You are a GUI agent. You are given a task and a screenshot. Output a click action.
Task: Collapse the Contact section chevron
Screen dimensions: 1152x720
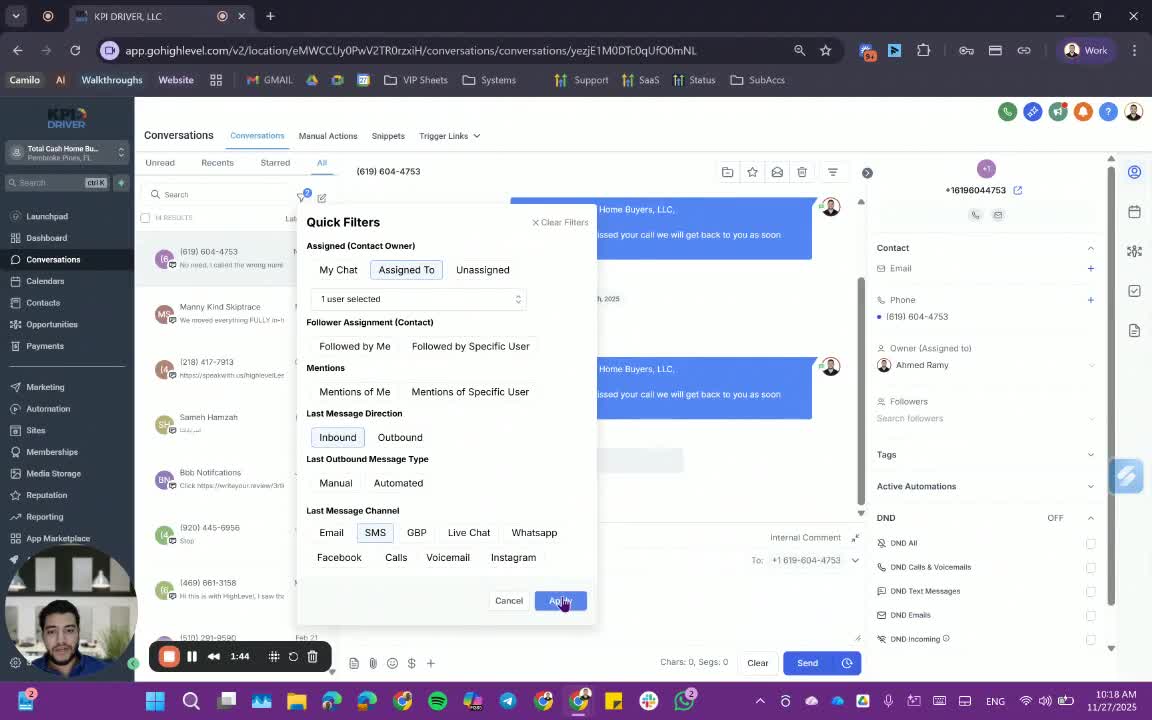click(1090, 248)
